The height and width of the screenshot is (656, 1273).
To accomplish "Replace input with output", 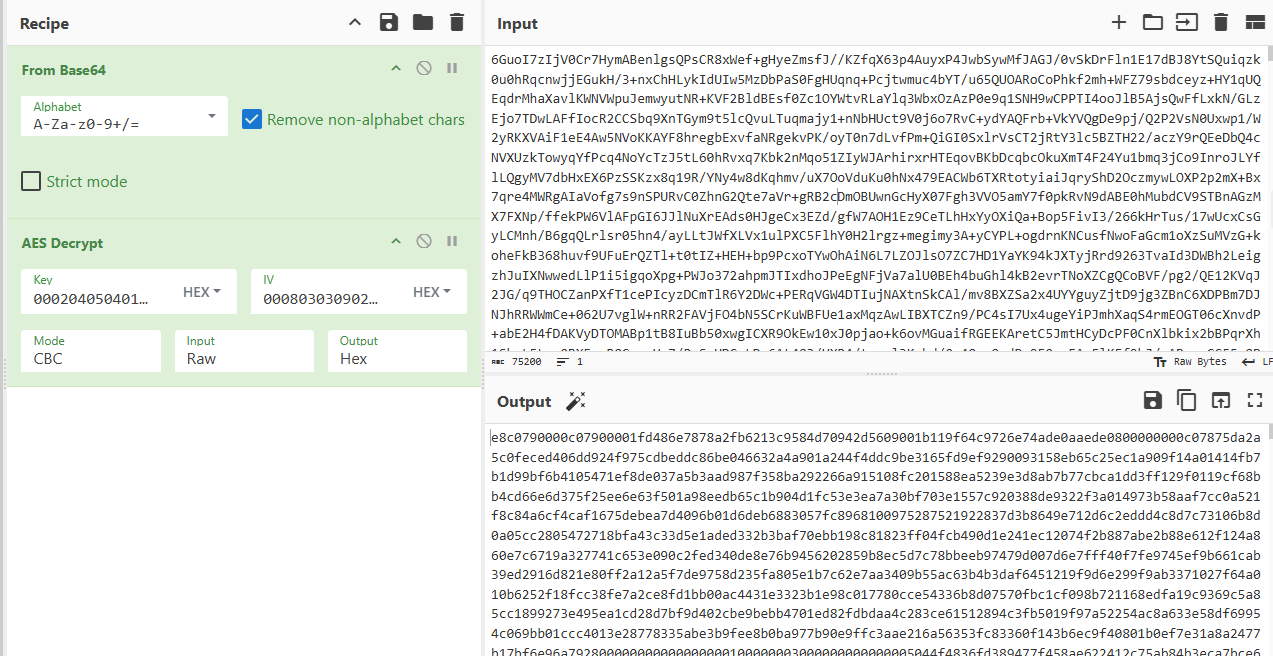I will click(1221, 400).
